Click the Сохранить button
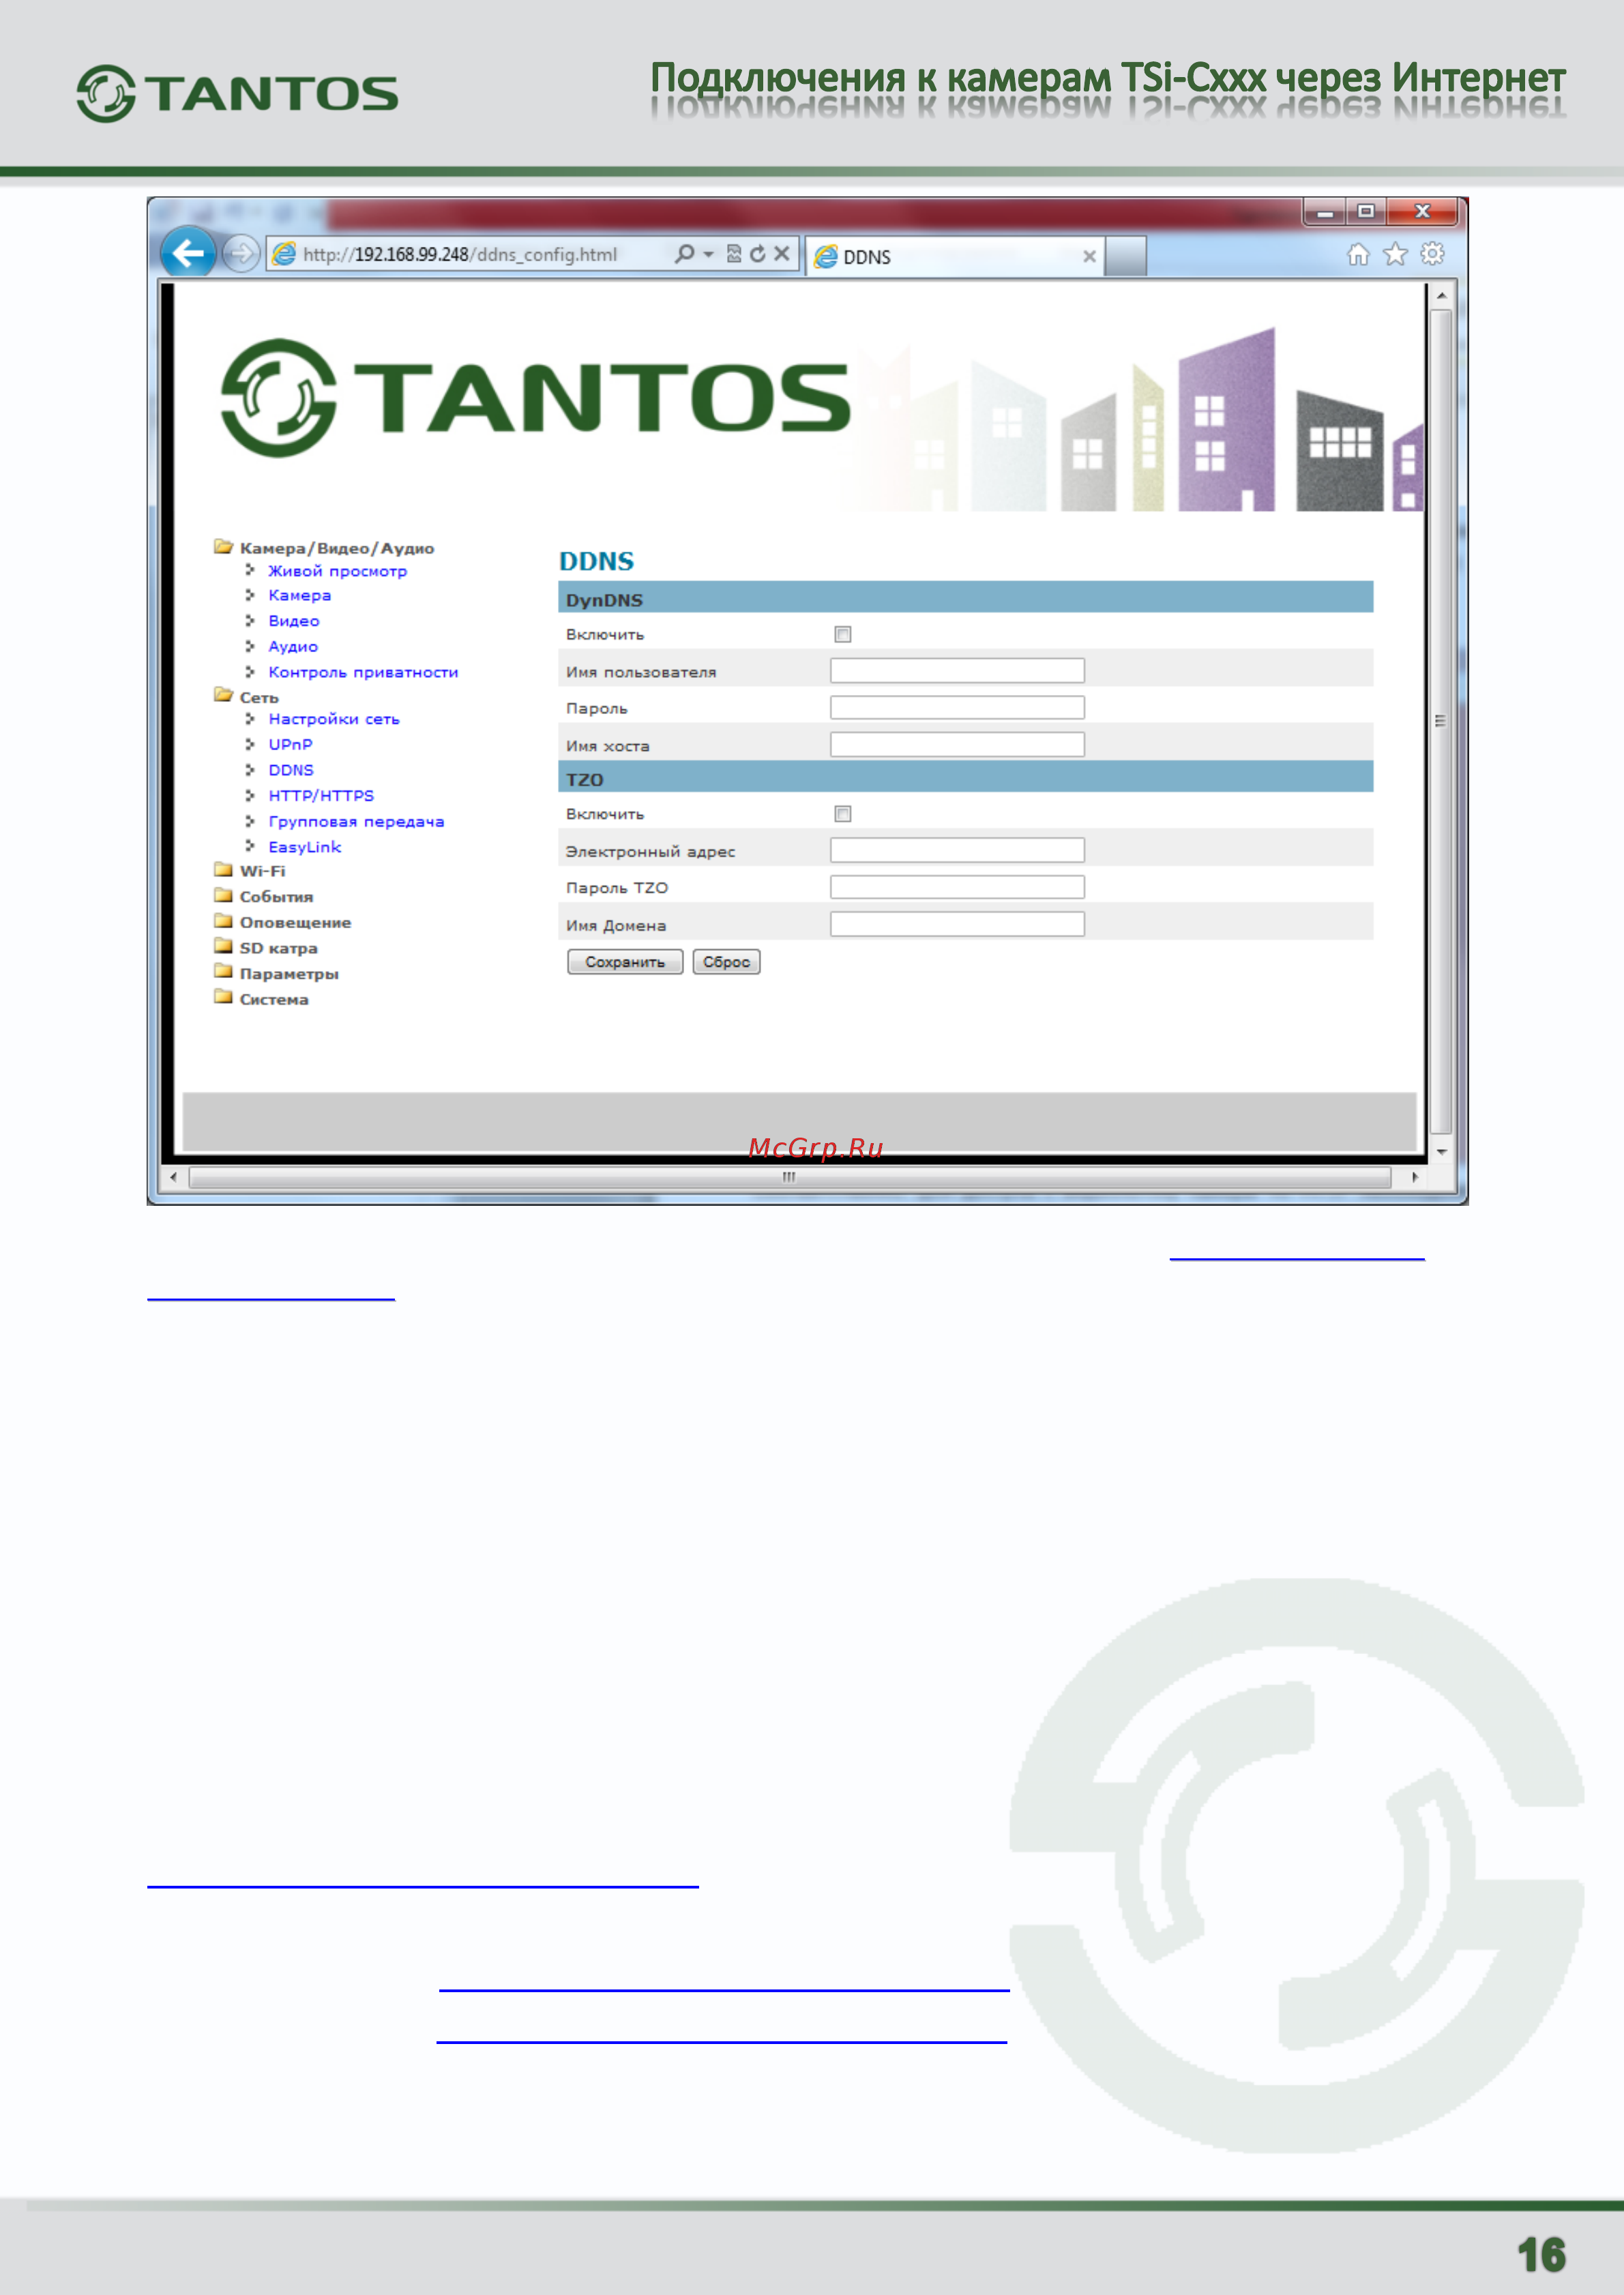The height and width of the screenshot is (2295, 1624). pyautogui.click(x=625, y=962)
